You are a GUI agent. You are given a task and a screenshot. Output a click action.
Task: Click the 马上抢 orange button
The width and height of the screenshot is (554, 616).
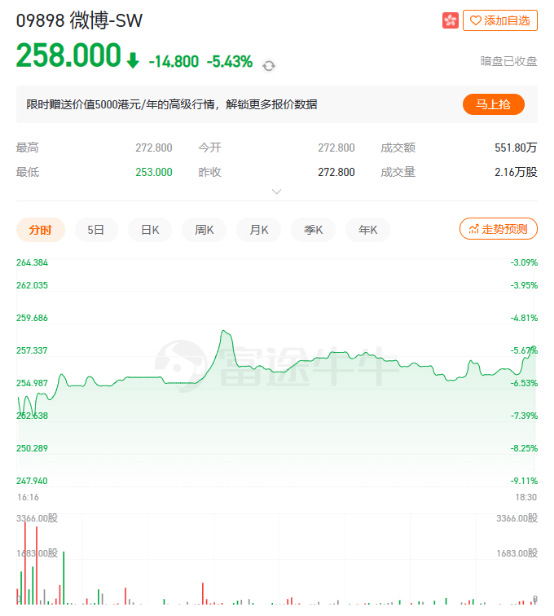(x=493, y=104)
